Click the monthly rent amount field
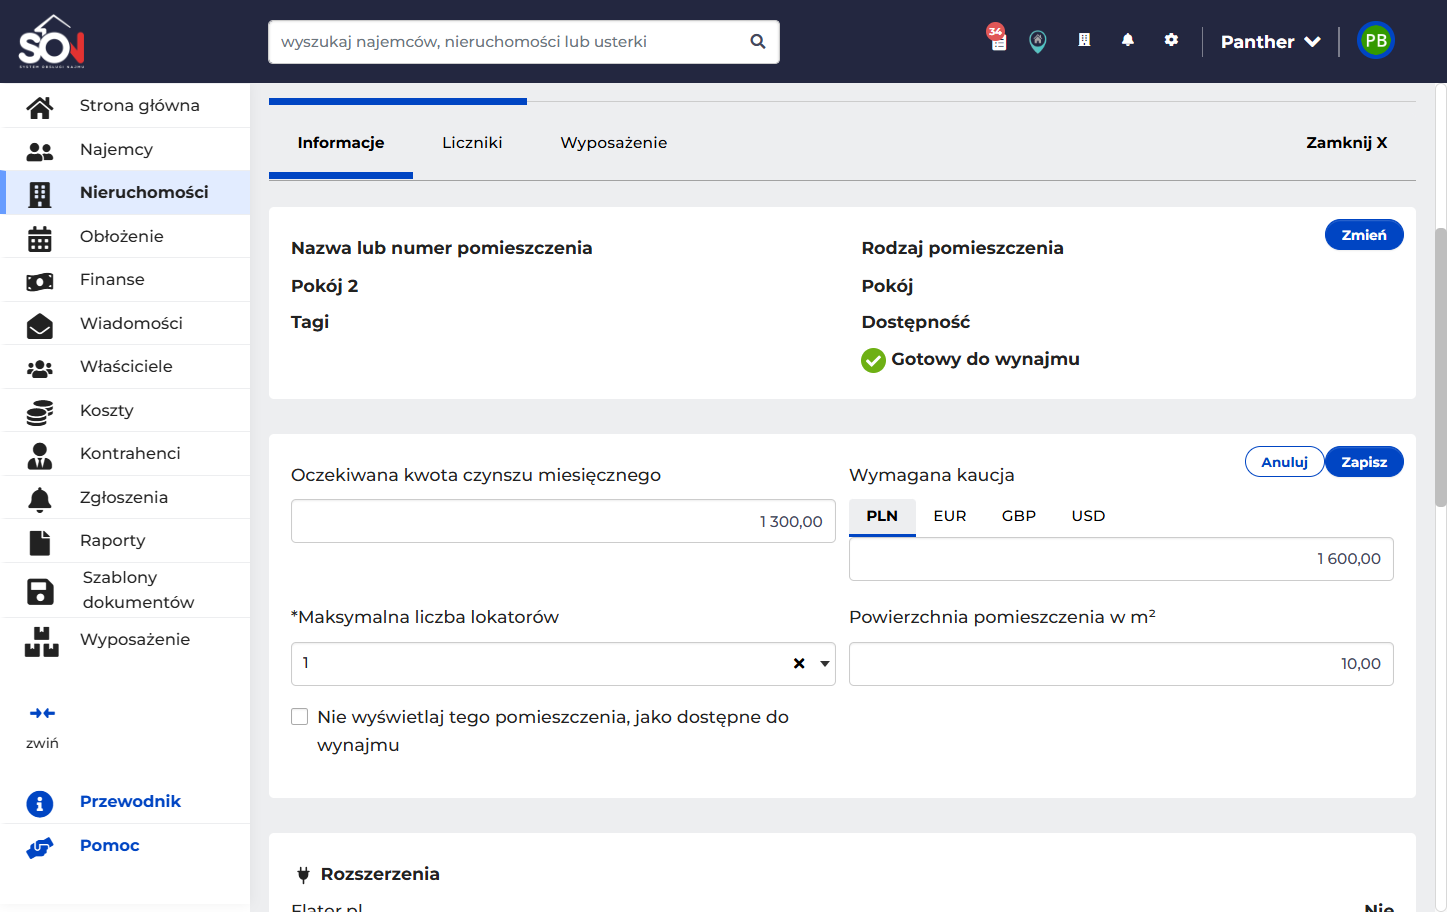The image size is (1447, 912). click(x=563, y=521)
